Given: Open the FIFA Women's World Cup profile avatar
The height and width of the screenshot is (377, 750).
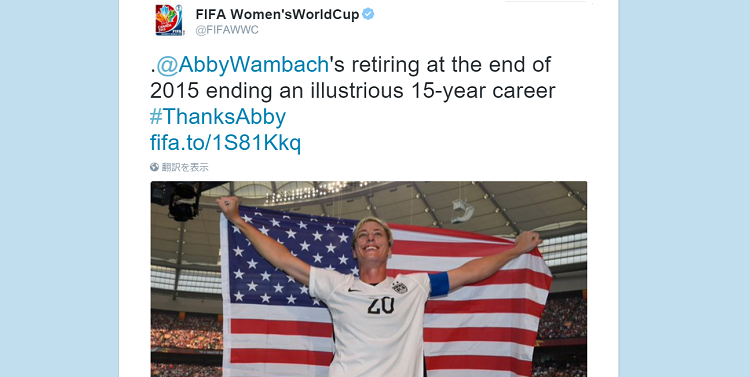Looking at the screenshot, I should tap(169, 20).
